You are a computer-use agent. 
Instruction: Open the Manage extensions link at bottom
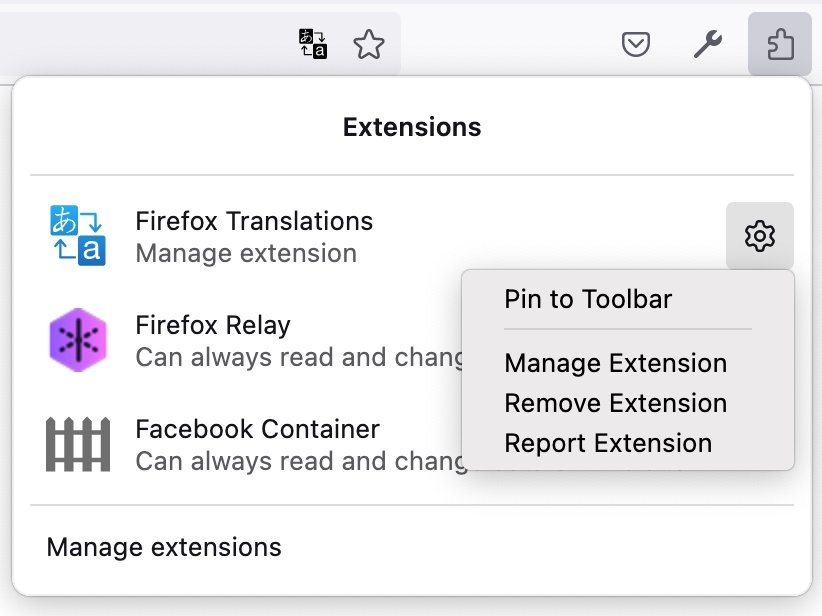(x=164, y=548)
